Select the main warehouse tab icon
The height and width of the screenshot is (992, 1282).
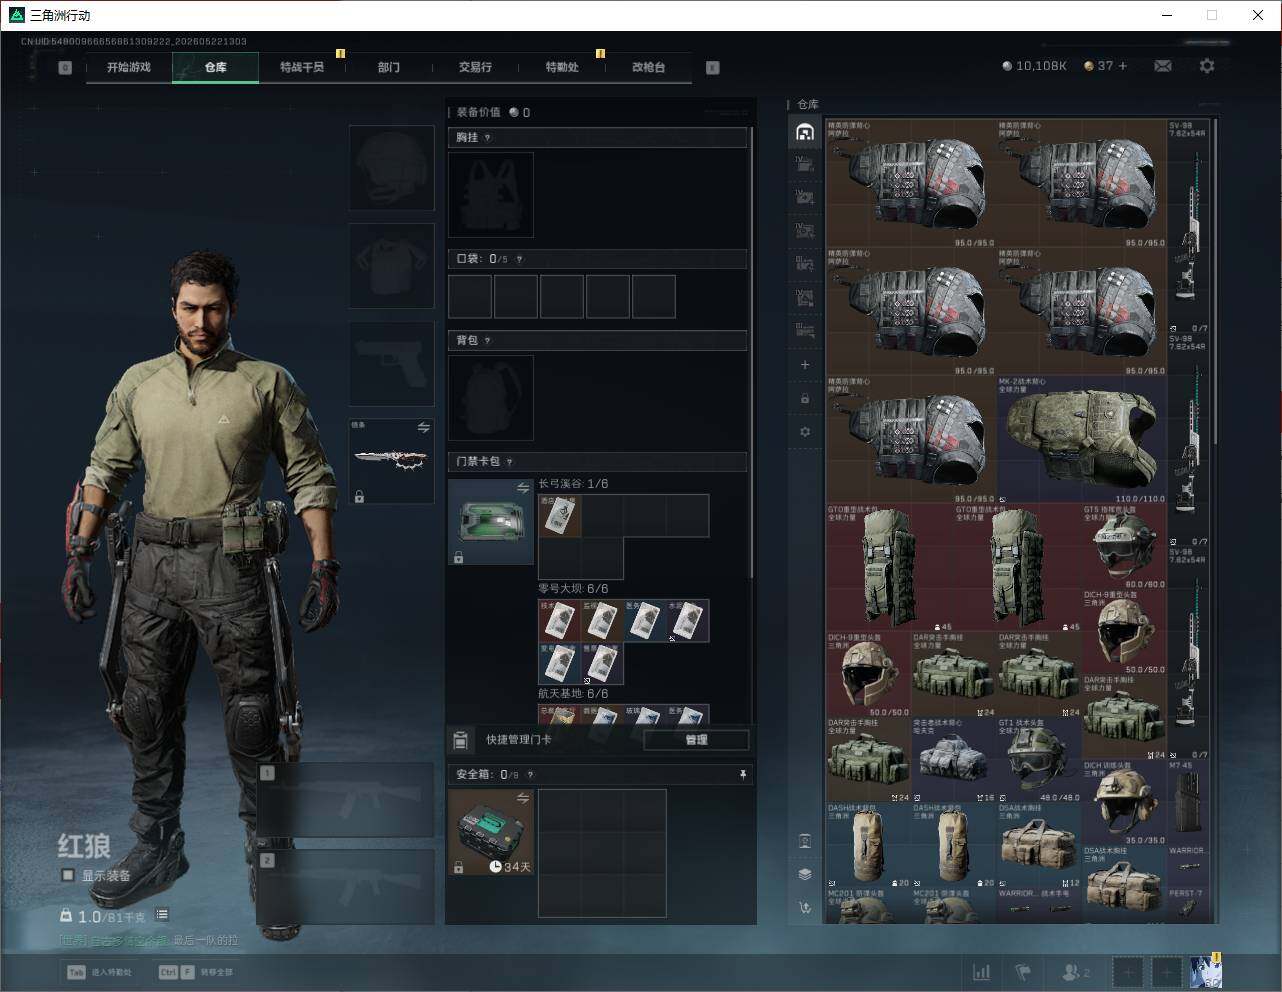(x=805, y=132)
